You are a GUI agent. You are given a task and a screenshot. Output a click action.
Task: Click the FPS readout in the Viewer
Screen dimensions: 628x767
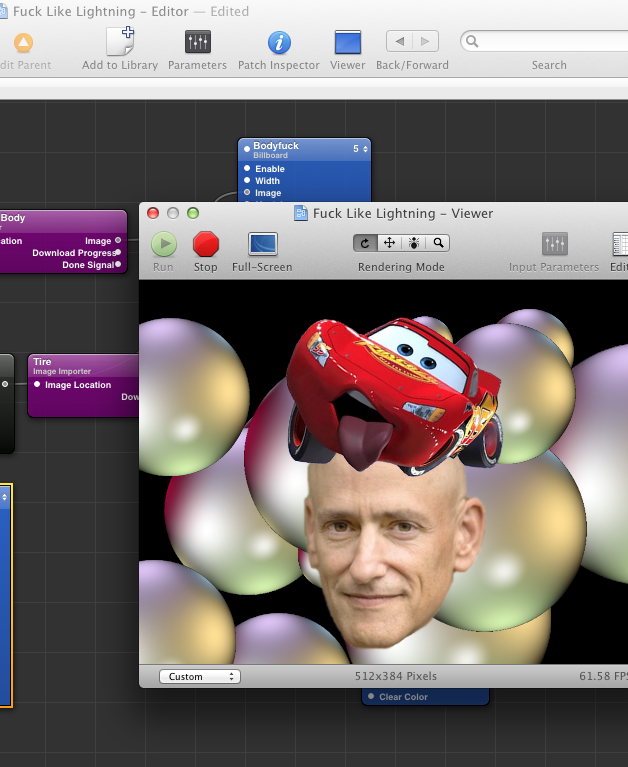point(604,676)
